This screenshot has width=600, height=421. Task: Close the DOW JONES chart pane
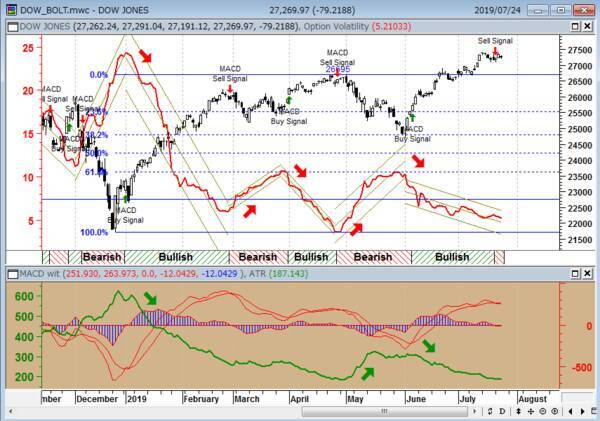coord(587,26)
